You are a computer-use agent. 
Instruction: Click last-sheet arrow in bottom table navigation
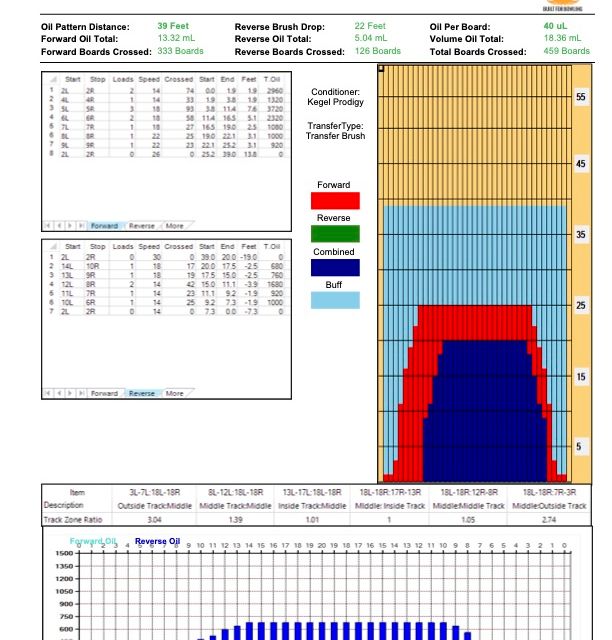pos(81,393)
